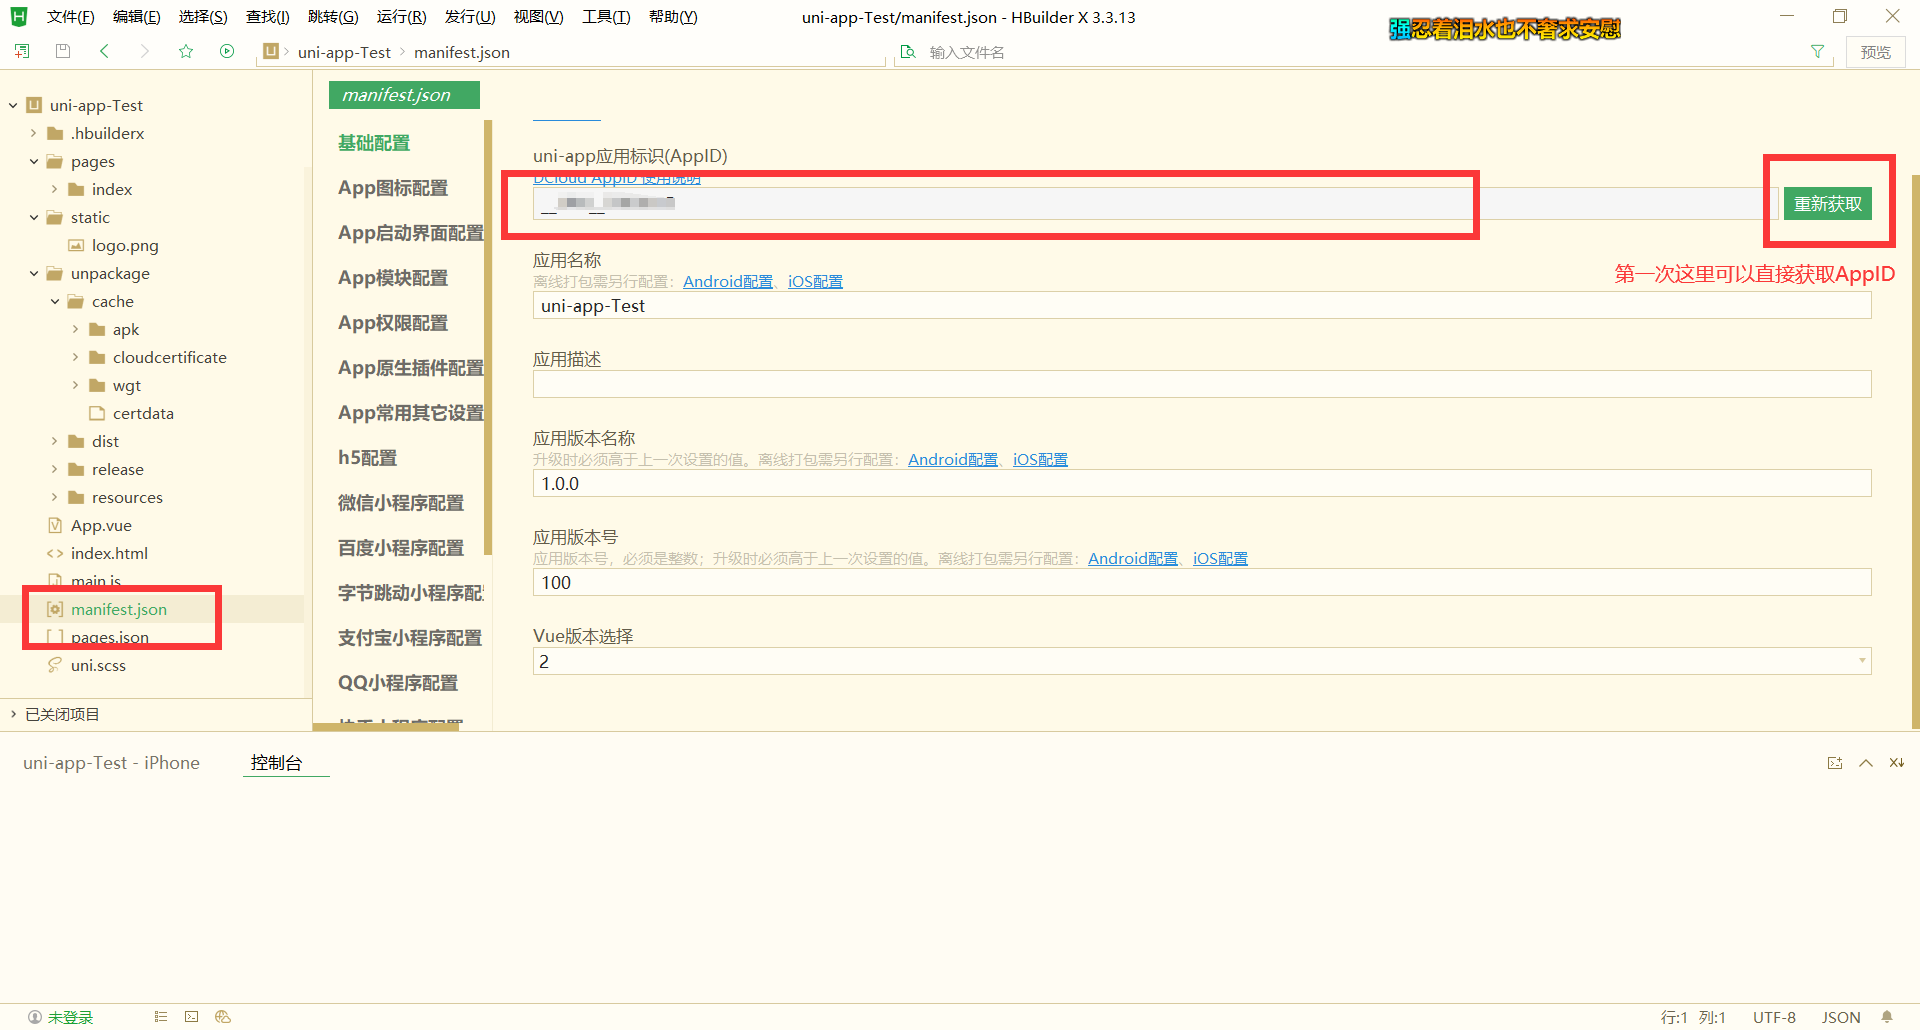Click the new console icon in console panel

[x=1835, y=762]
